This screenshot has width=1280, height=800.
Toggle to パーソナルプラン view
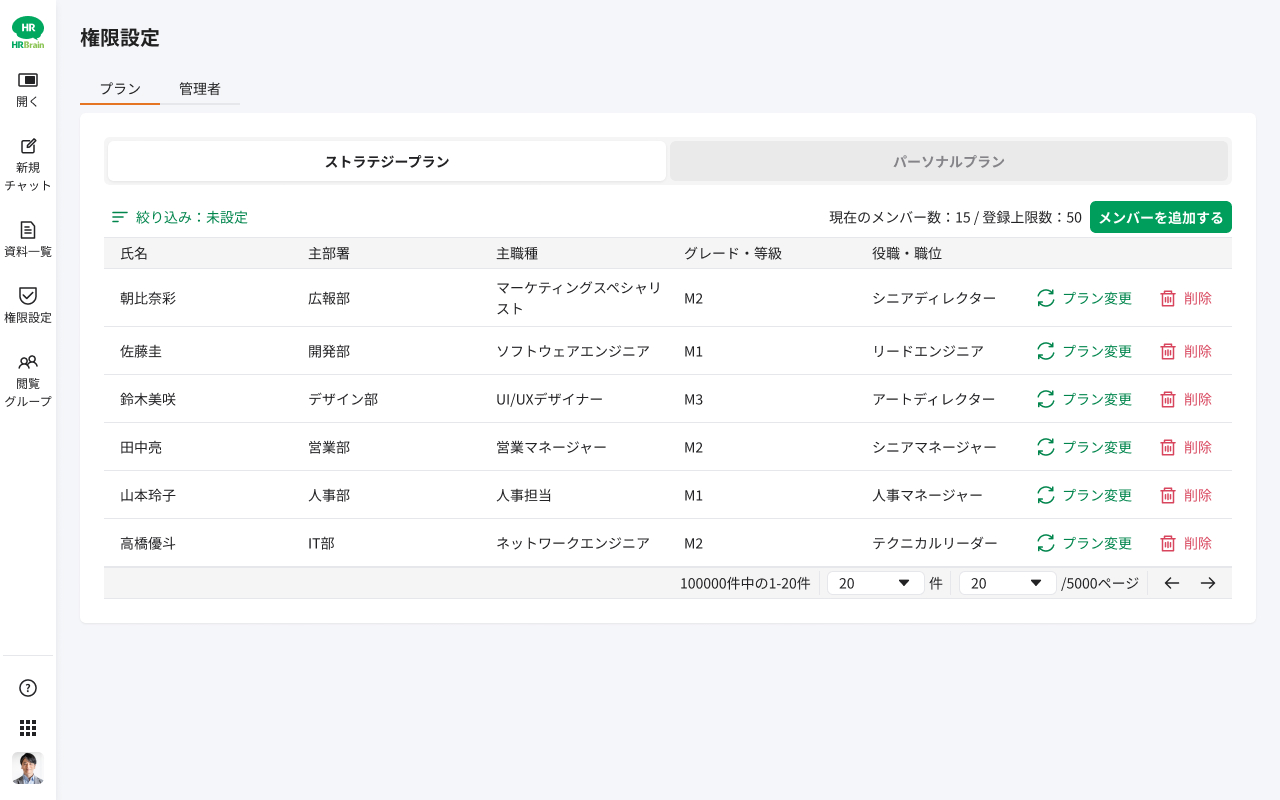[948, 161]
